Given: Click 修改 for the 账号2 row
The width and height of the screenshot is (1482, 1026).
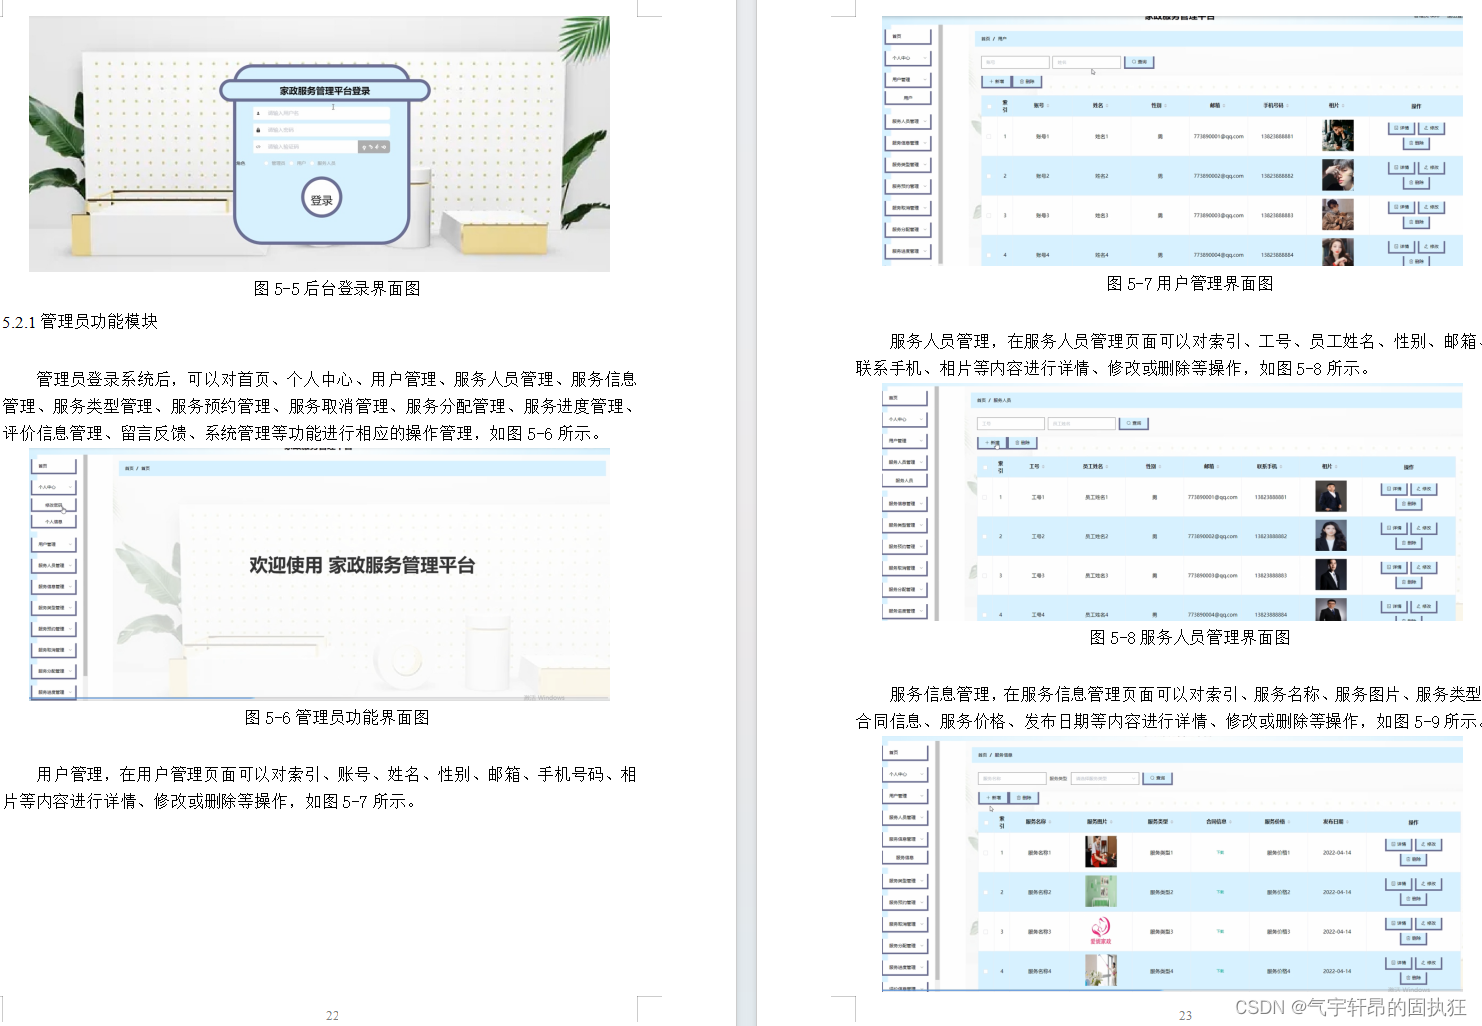Looking at the screenshot, I should [1431, 167].
